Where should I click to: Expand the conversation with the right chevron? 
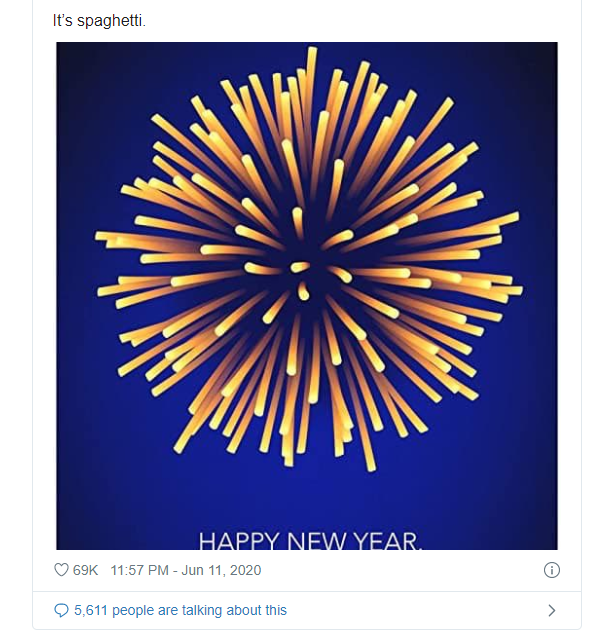pyautogui.click(x=551, y=610)
